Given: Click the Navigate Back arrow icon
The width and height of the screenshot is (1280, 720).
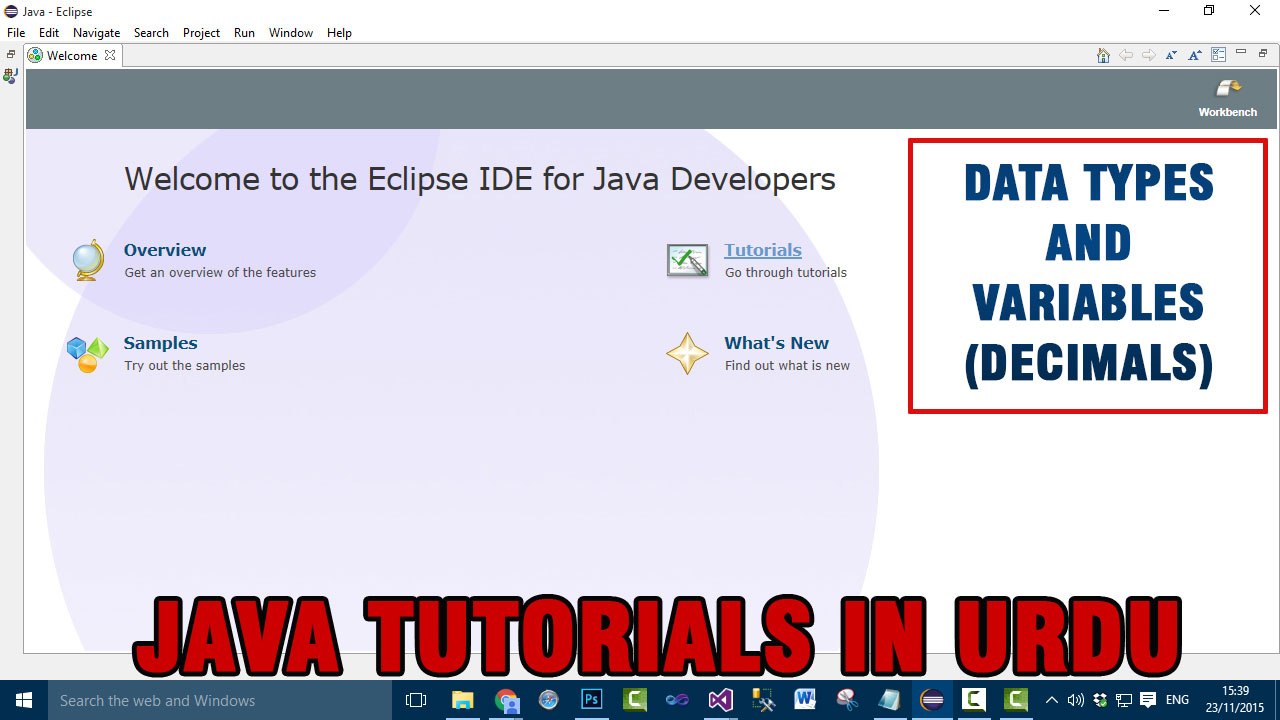Looking at the screenshot, I should coord(1126,55).
